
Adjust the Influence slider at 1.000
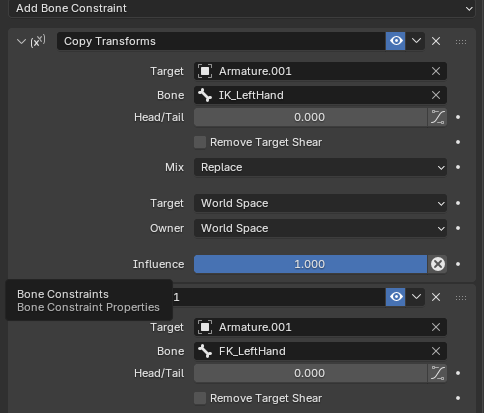point(311,264)
